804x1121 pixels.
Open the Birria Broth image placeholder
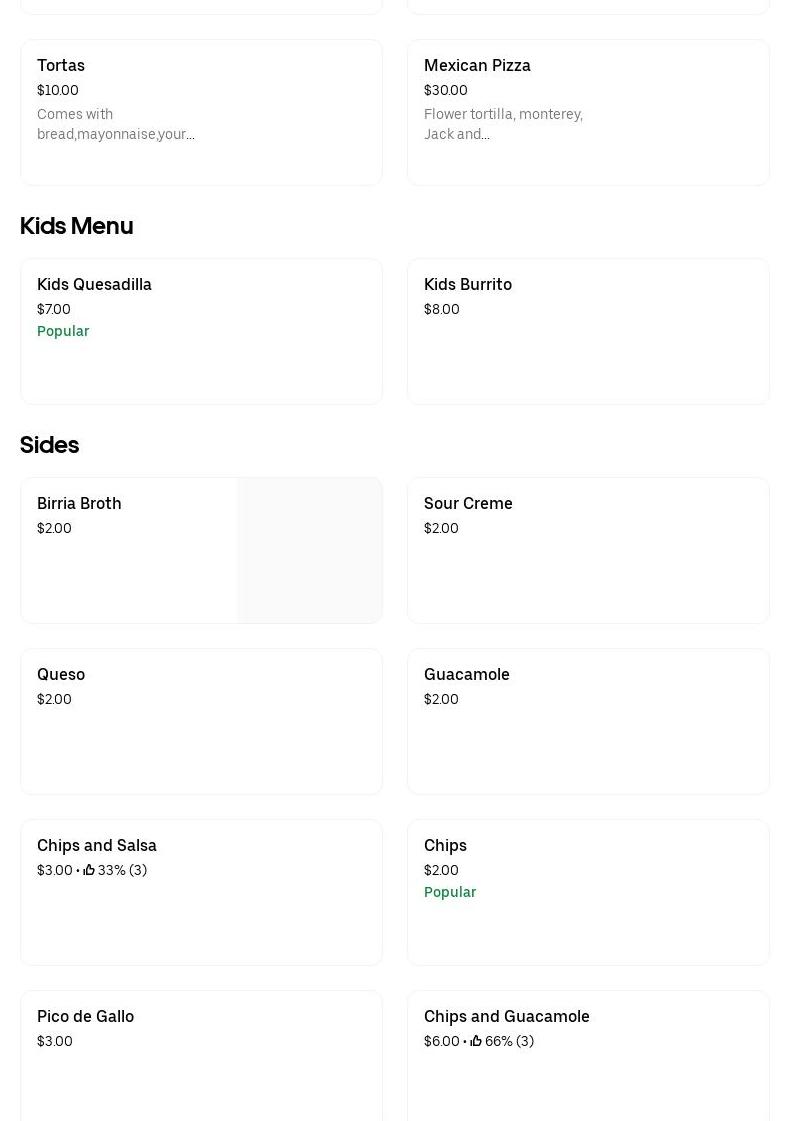click(310, 550)
